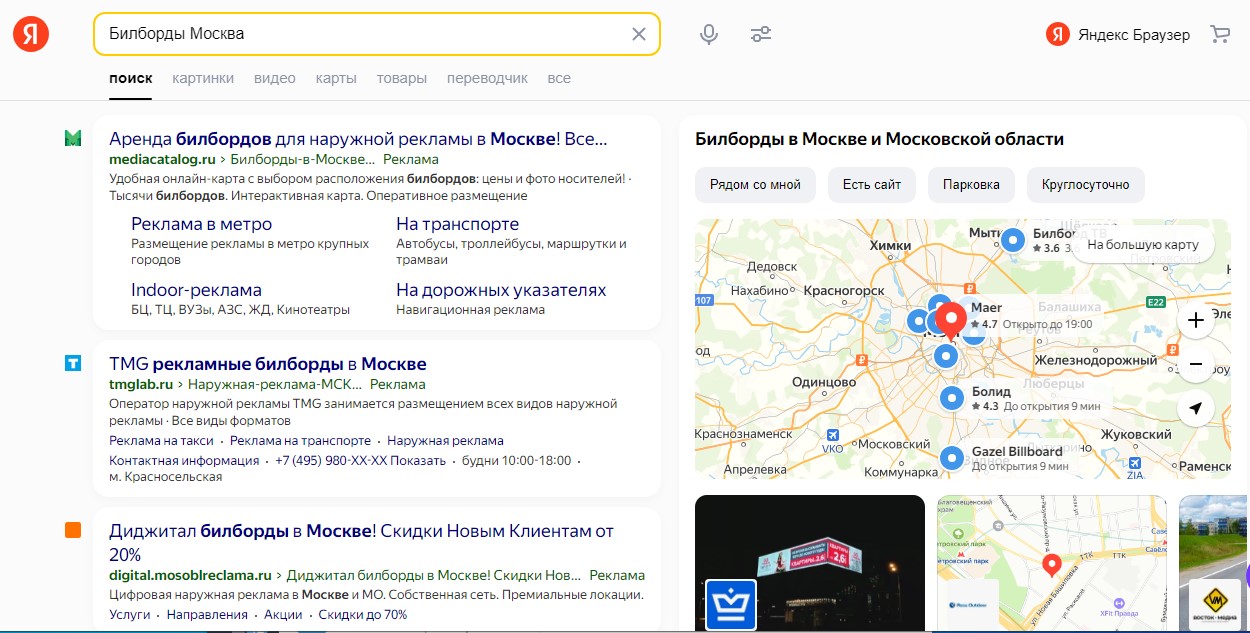Enable the Рядом со мной filter
Viewport: 1250px width, 633px height.
(x=755, y=185)
